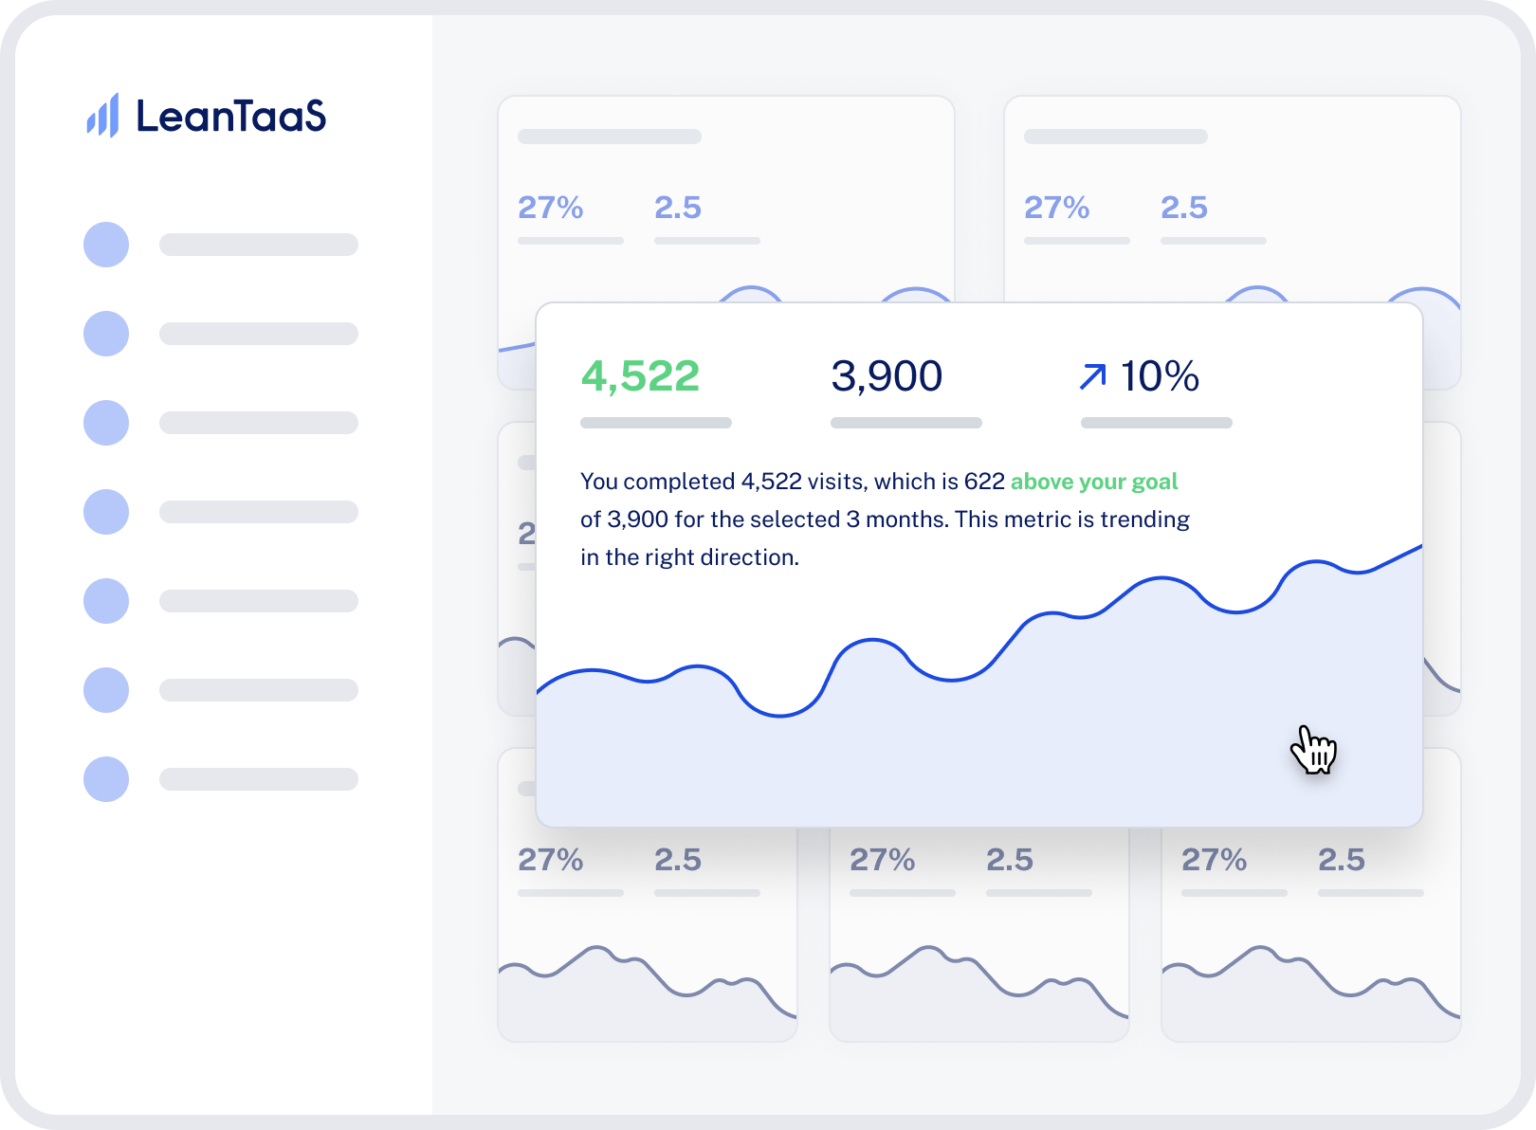Click the LeanTaaS brand name text
This screenshot has width=1536, height=1130.
coord(231,117)
